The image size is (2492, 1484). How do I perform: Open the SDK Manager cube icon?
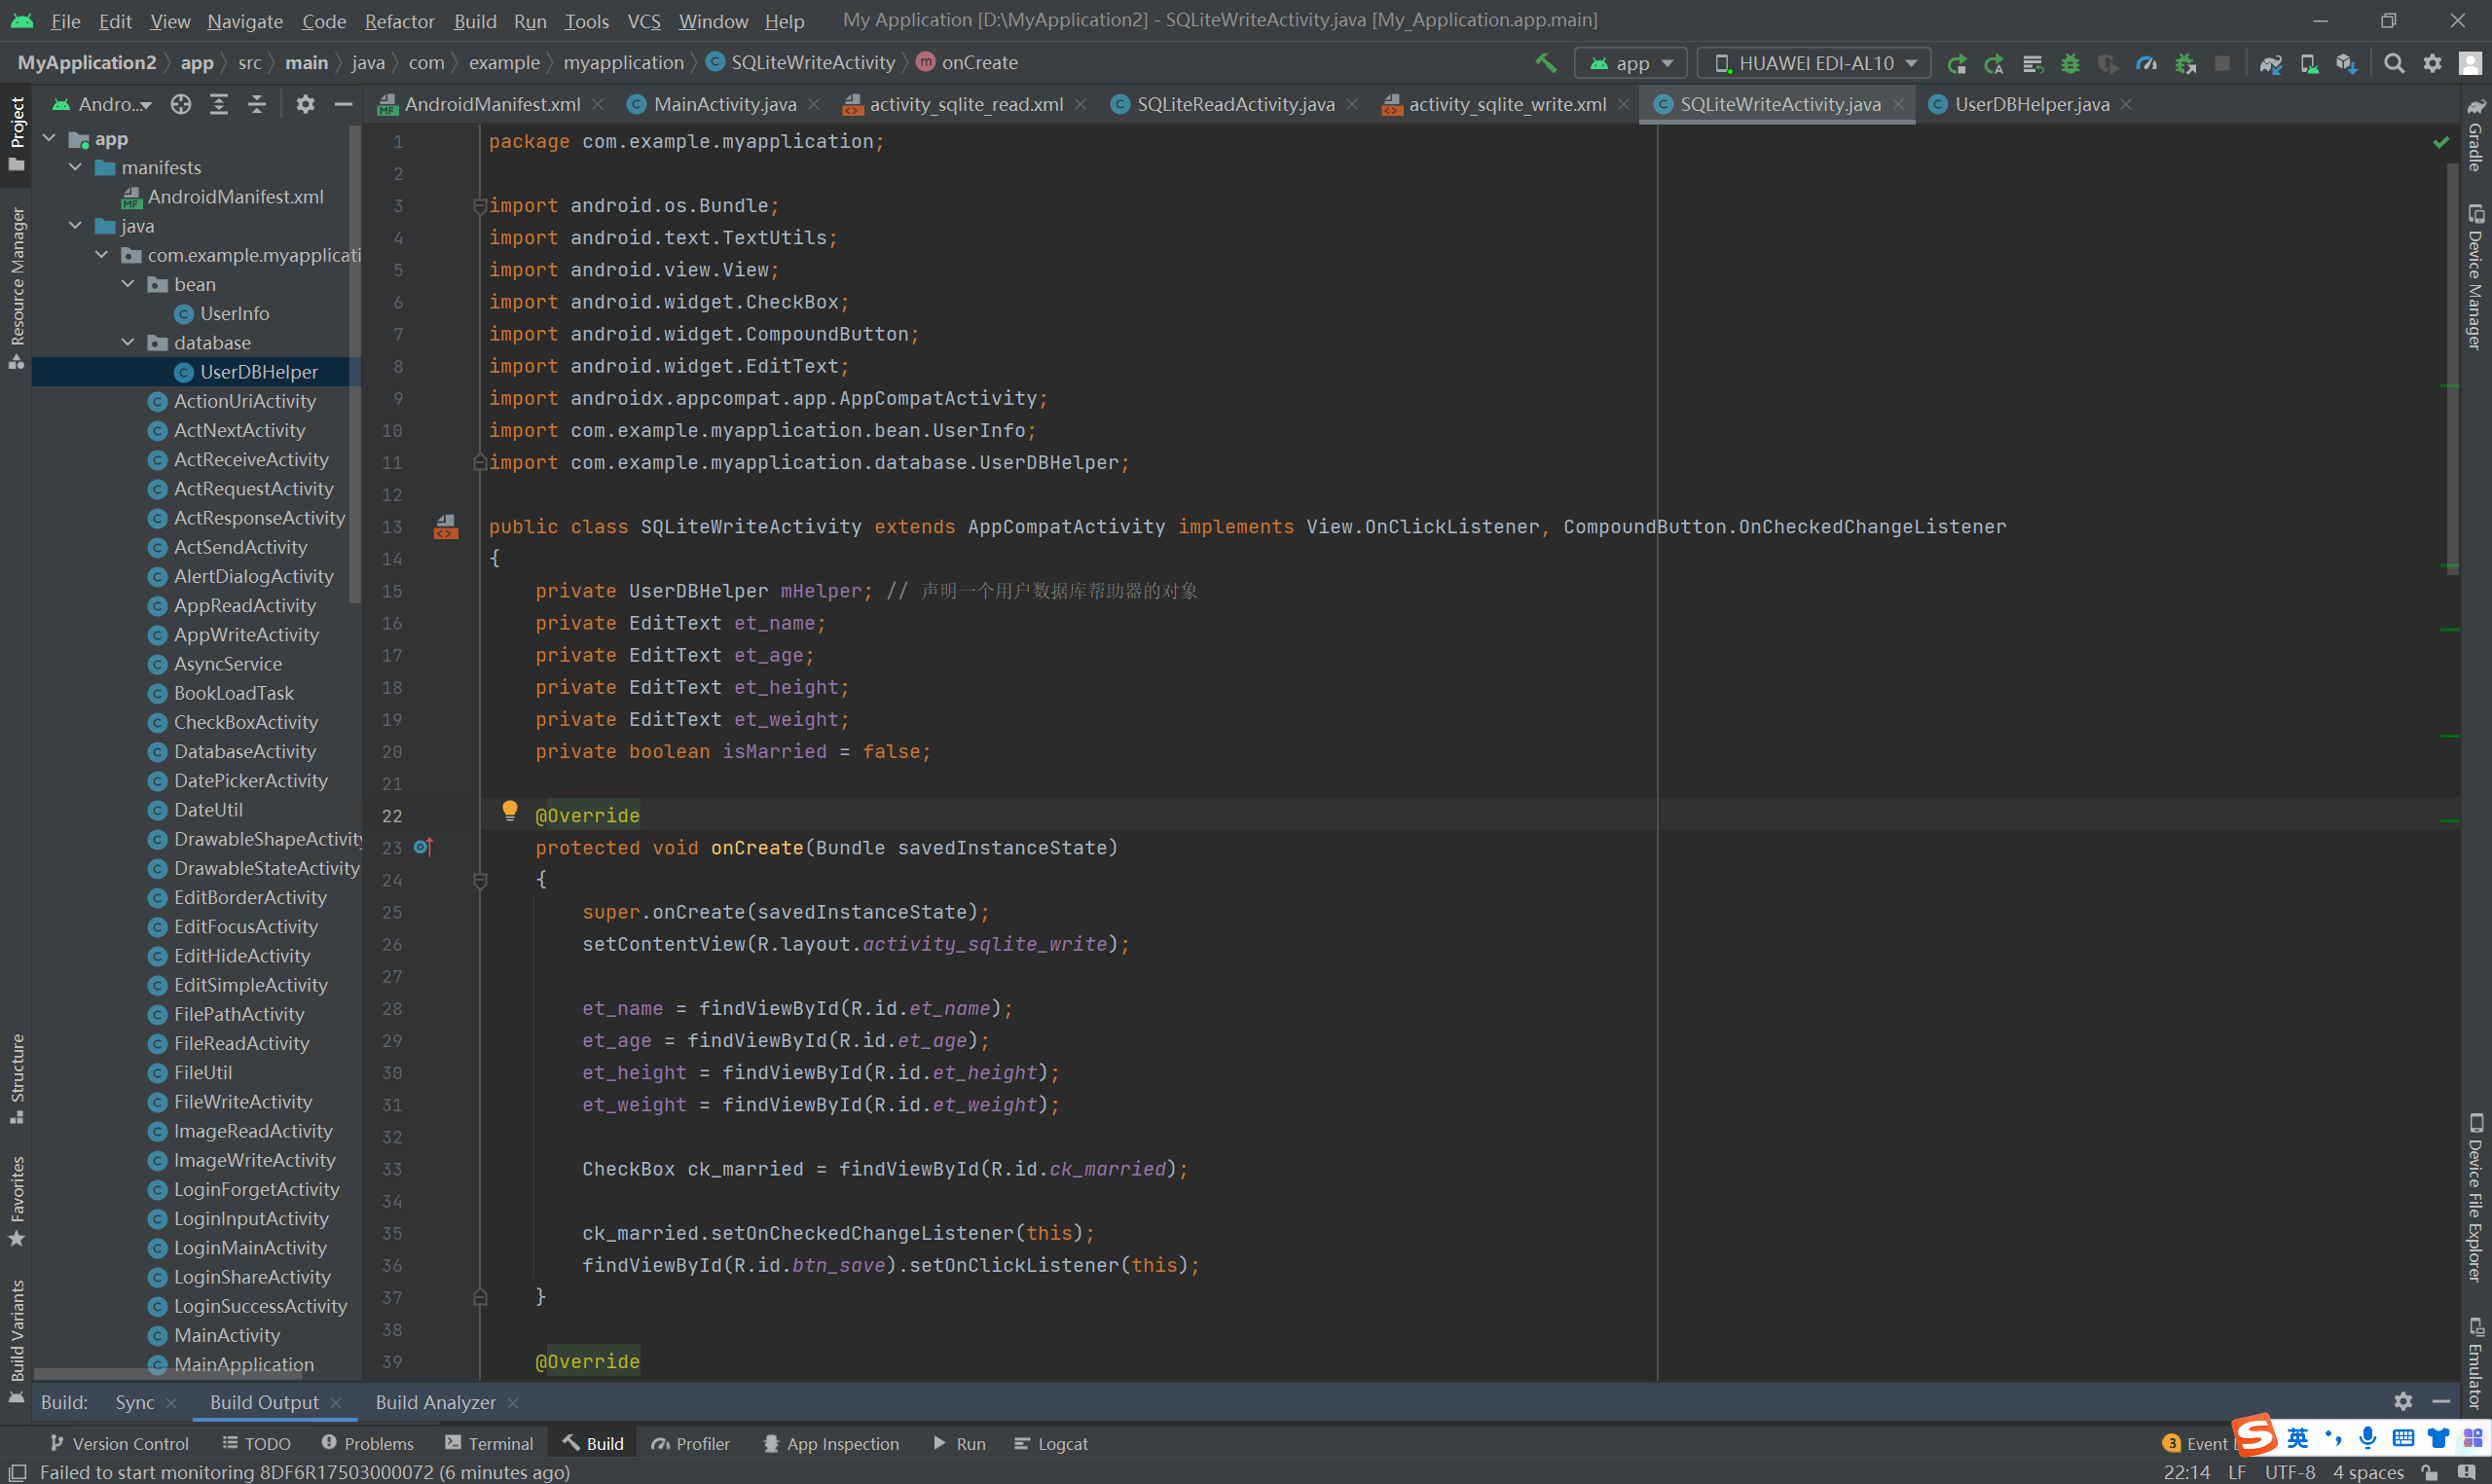[2346, 63]
